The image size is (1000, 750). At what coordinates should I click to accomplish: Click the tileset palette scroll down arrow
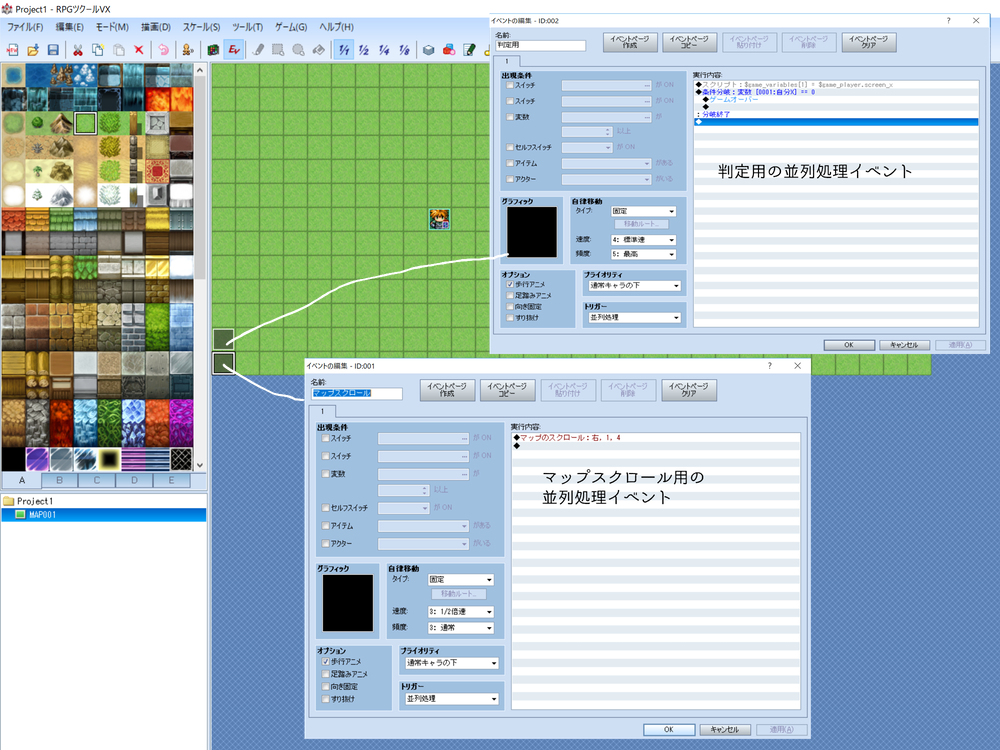click(200, 465)
